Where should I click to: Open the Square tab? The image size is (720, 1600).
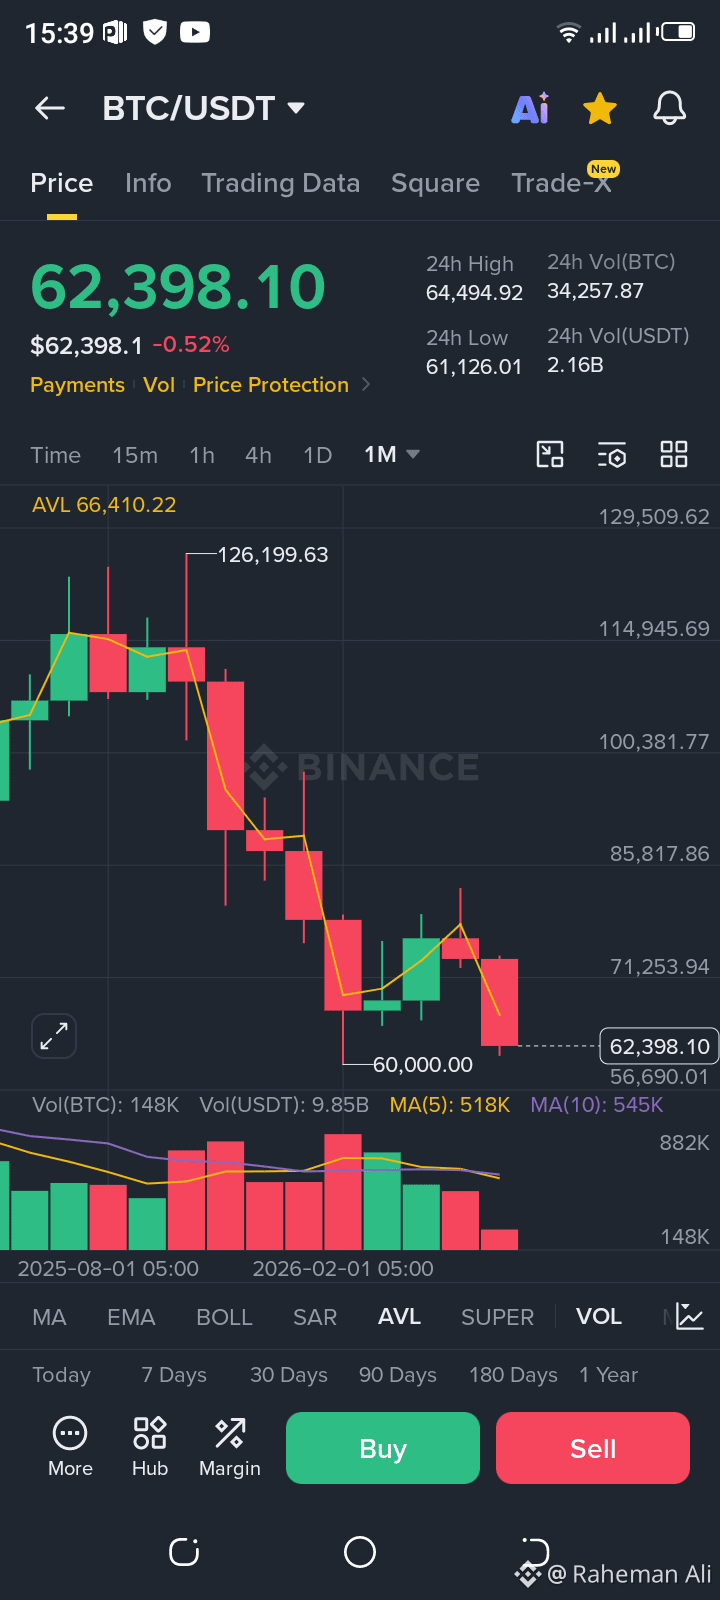pyautogui.click(x=435, y=183)
